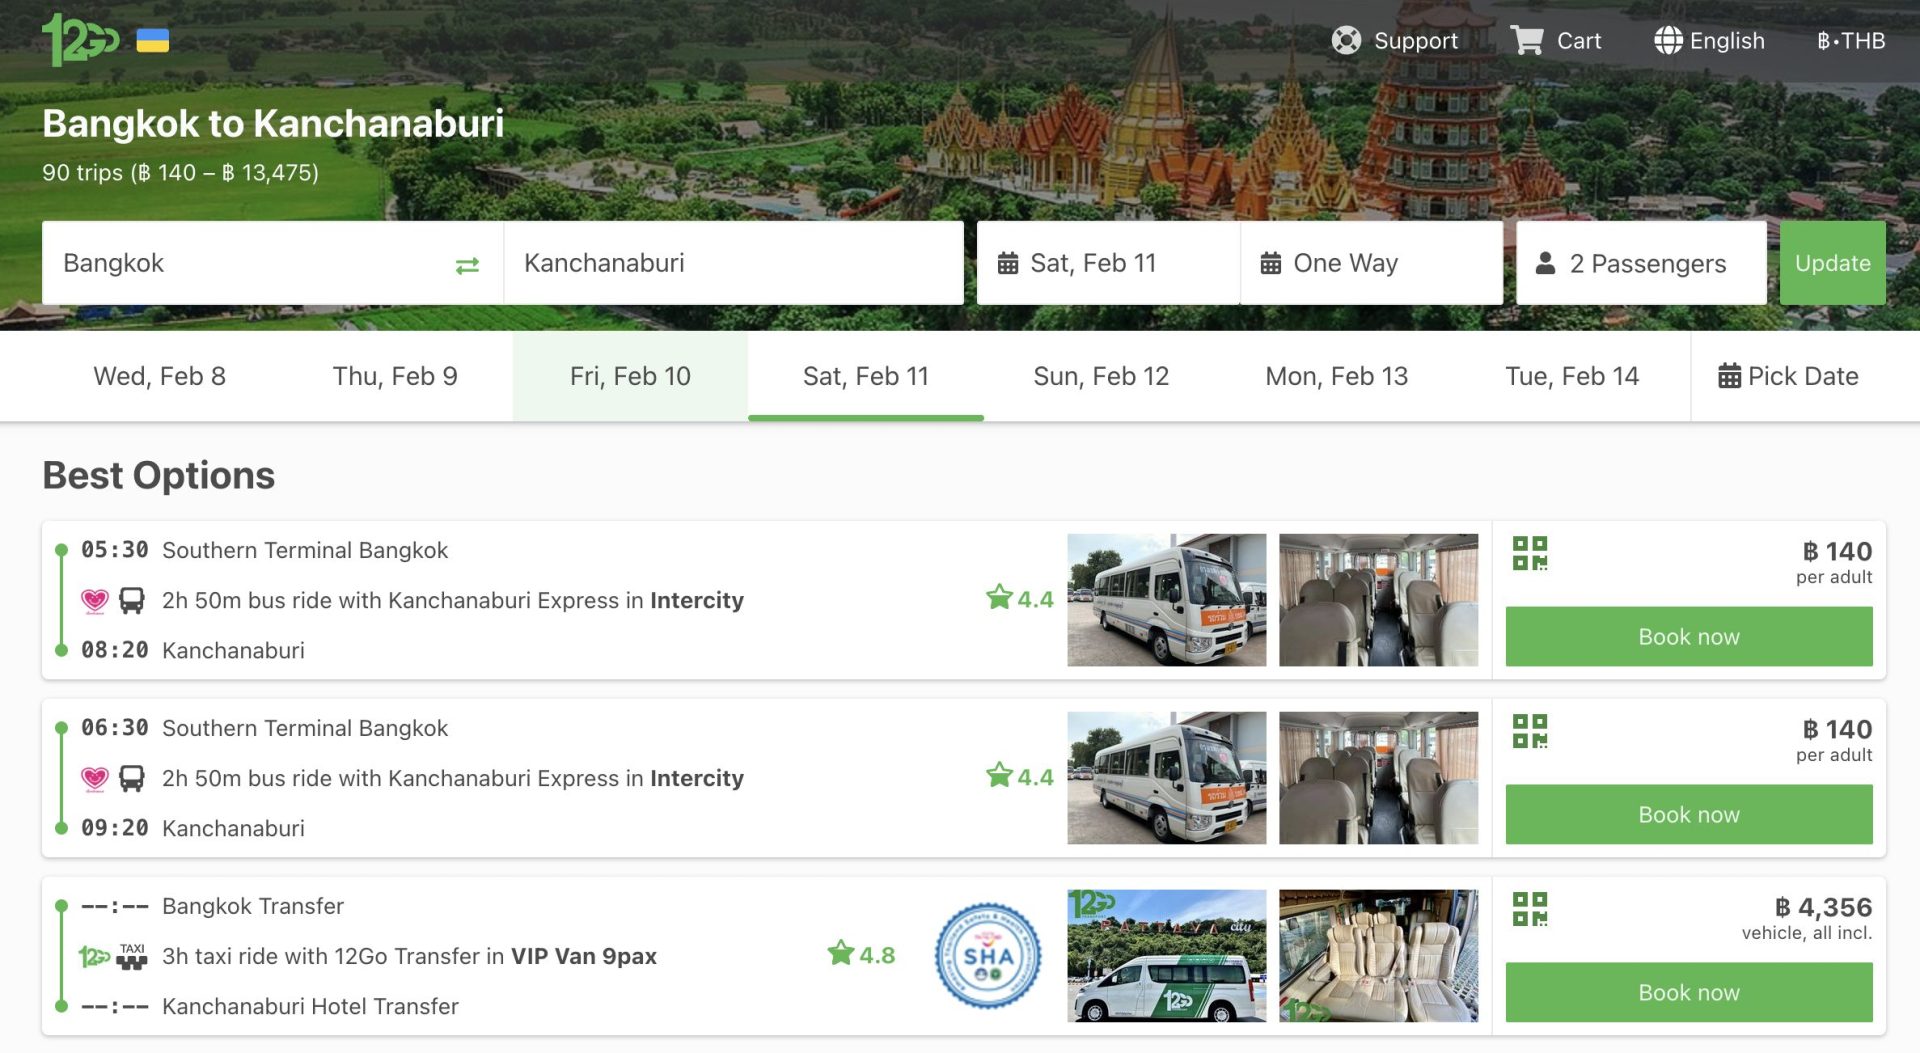The image size is (1920, 1053).
Task: View VIP van interior photo thumbnail
Action: pos(1378,956)
